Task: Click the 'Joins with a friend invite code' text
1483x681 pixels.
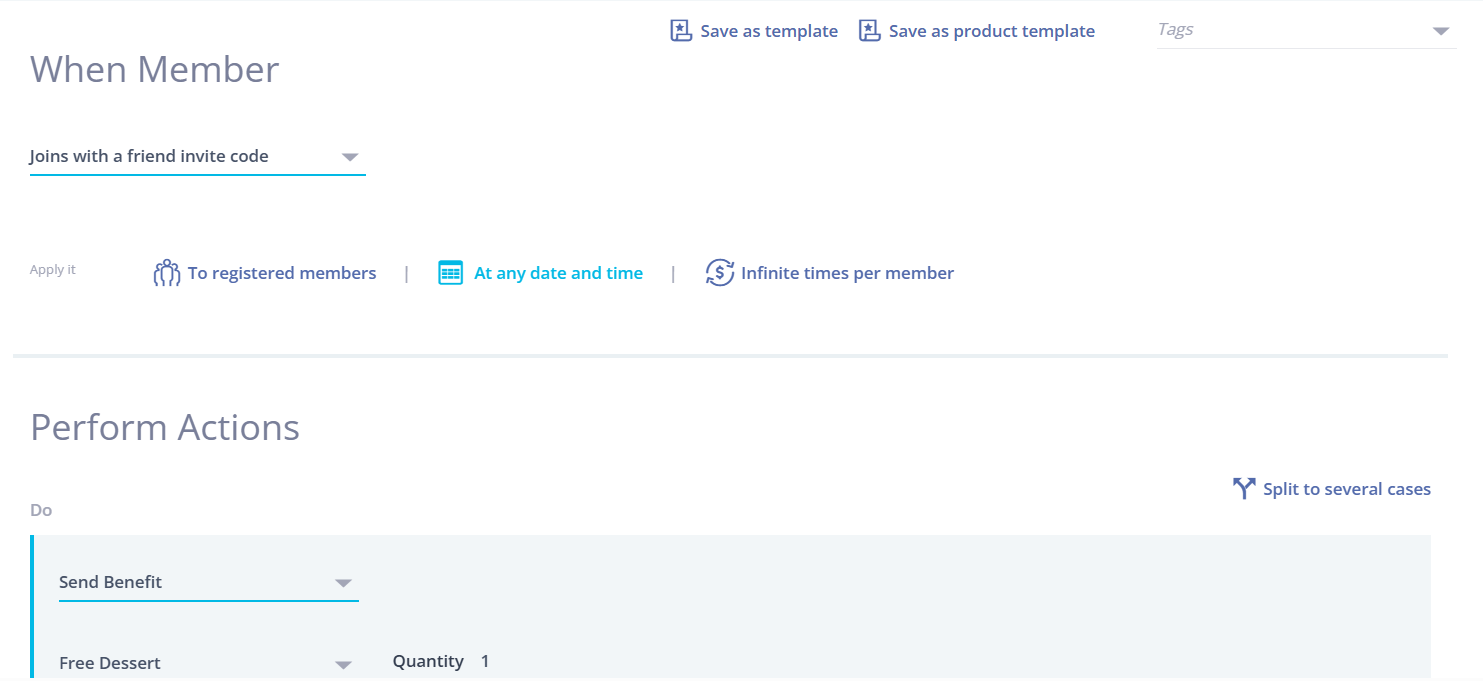Action: click(149, 156)
